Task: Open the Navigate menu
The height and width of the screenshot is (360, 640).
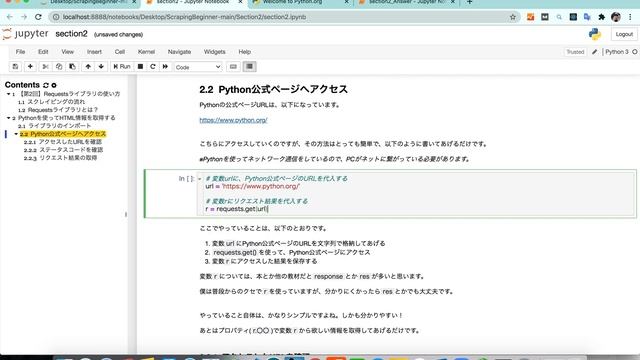Action: [x=179, y=52]
